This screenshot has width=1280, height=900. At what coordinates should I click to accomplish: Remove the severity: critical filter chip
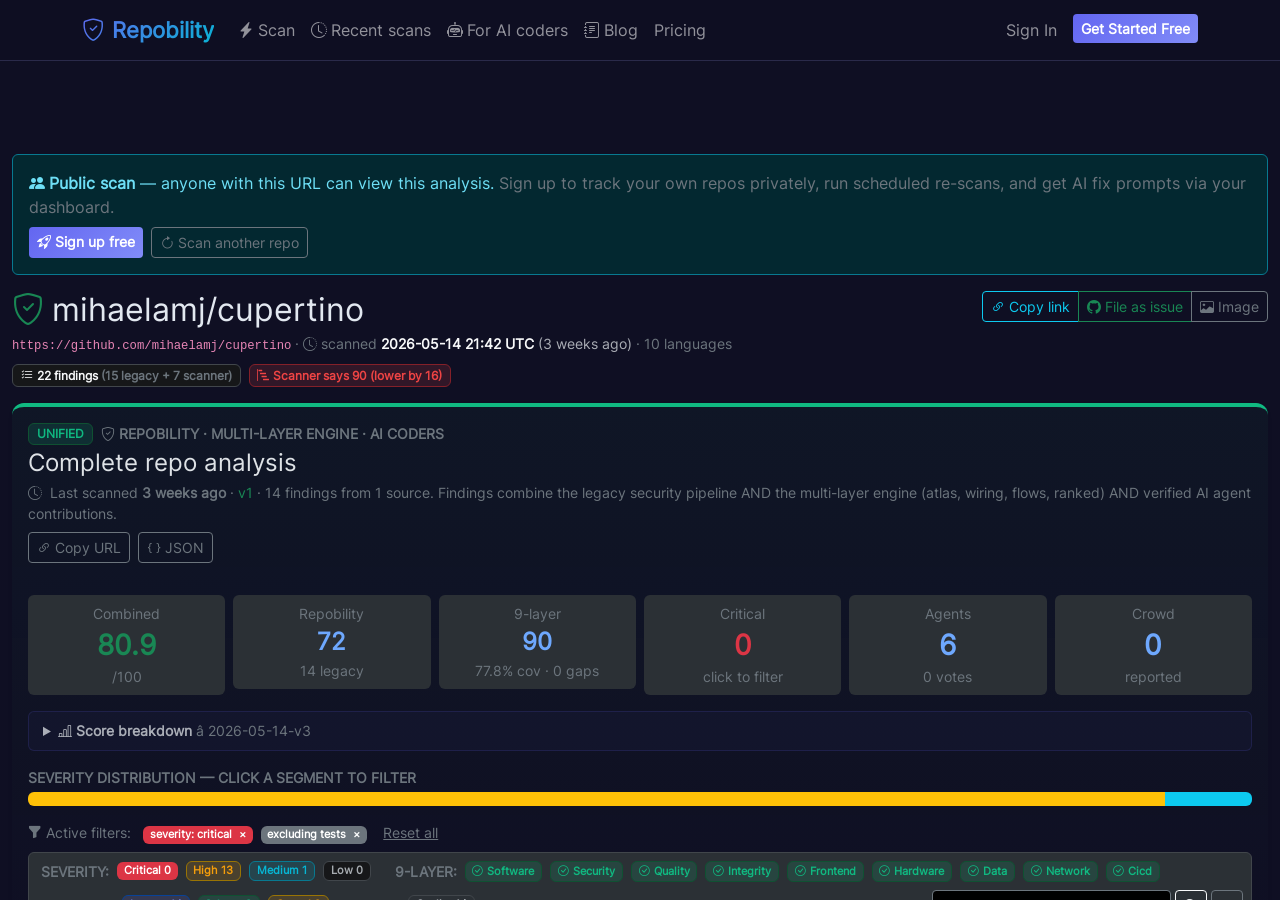pos(242,834)
